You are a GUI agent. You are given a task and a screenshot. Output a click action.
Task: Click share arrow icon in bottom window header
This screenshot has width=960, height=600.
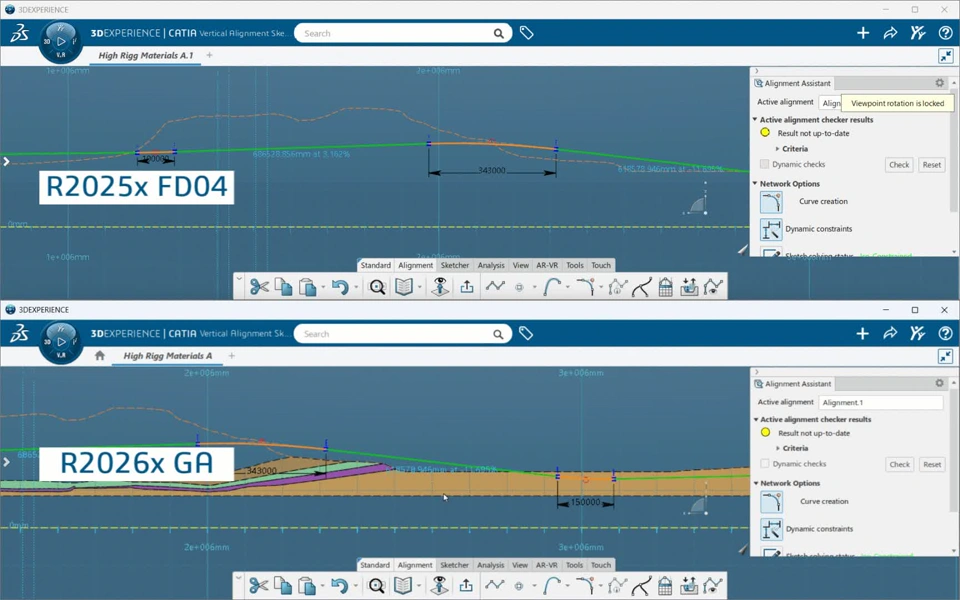890,333
